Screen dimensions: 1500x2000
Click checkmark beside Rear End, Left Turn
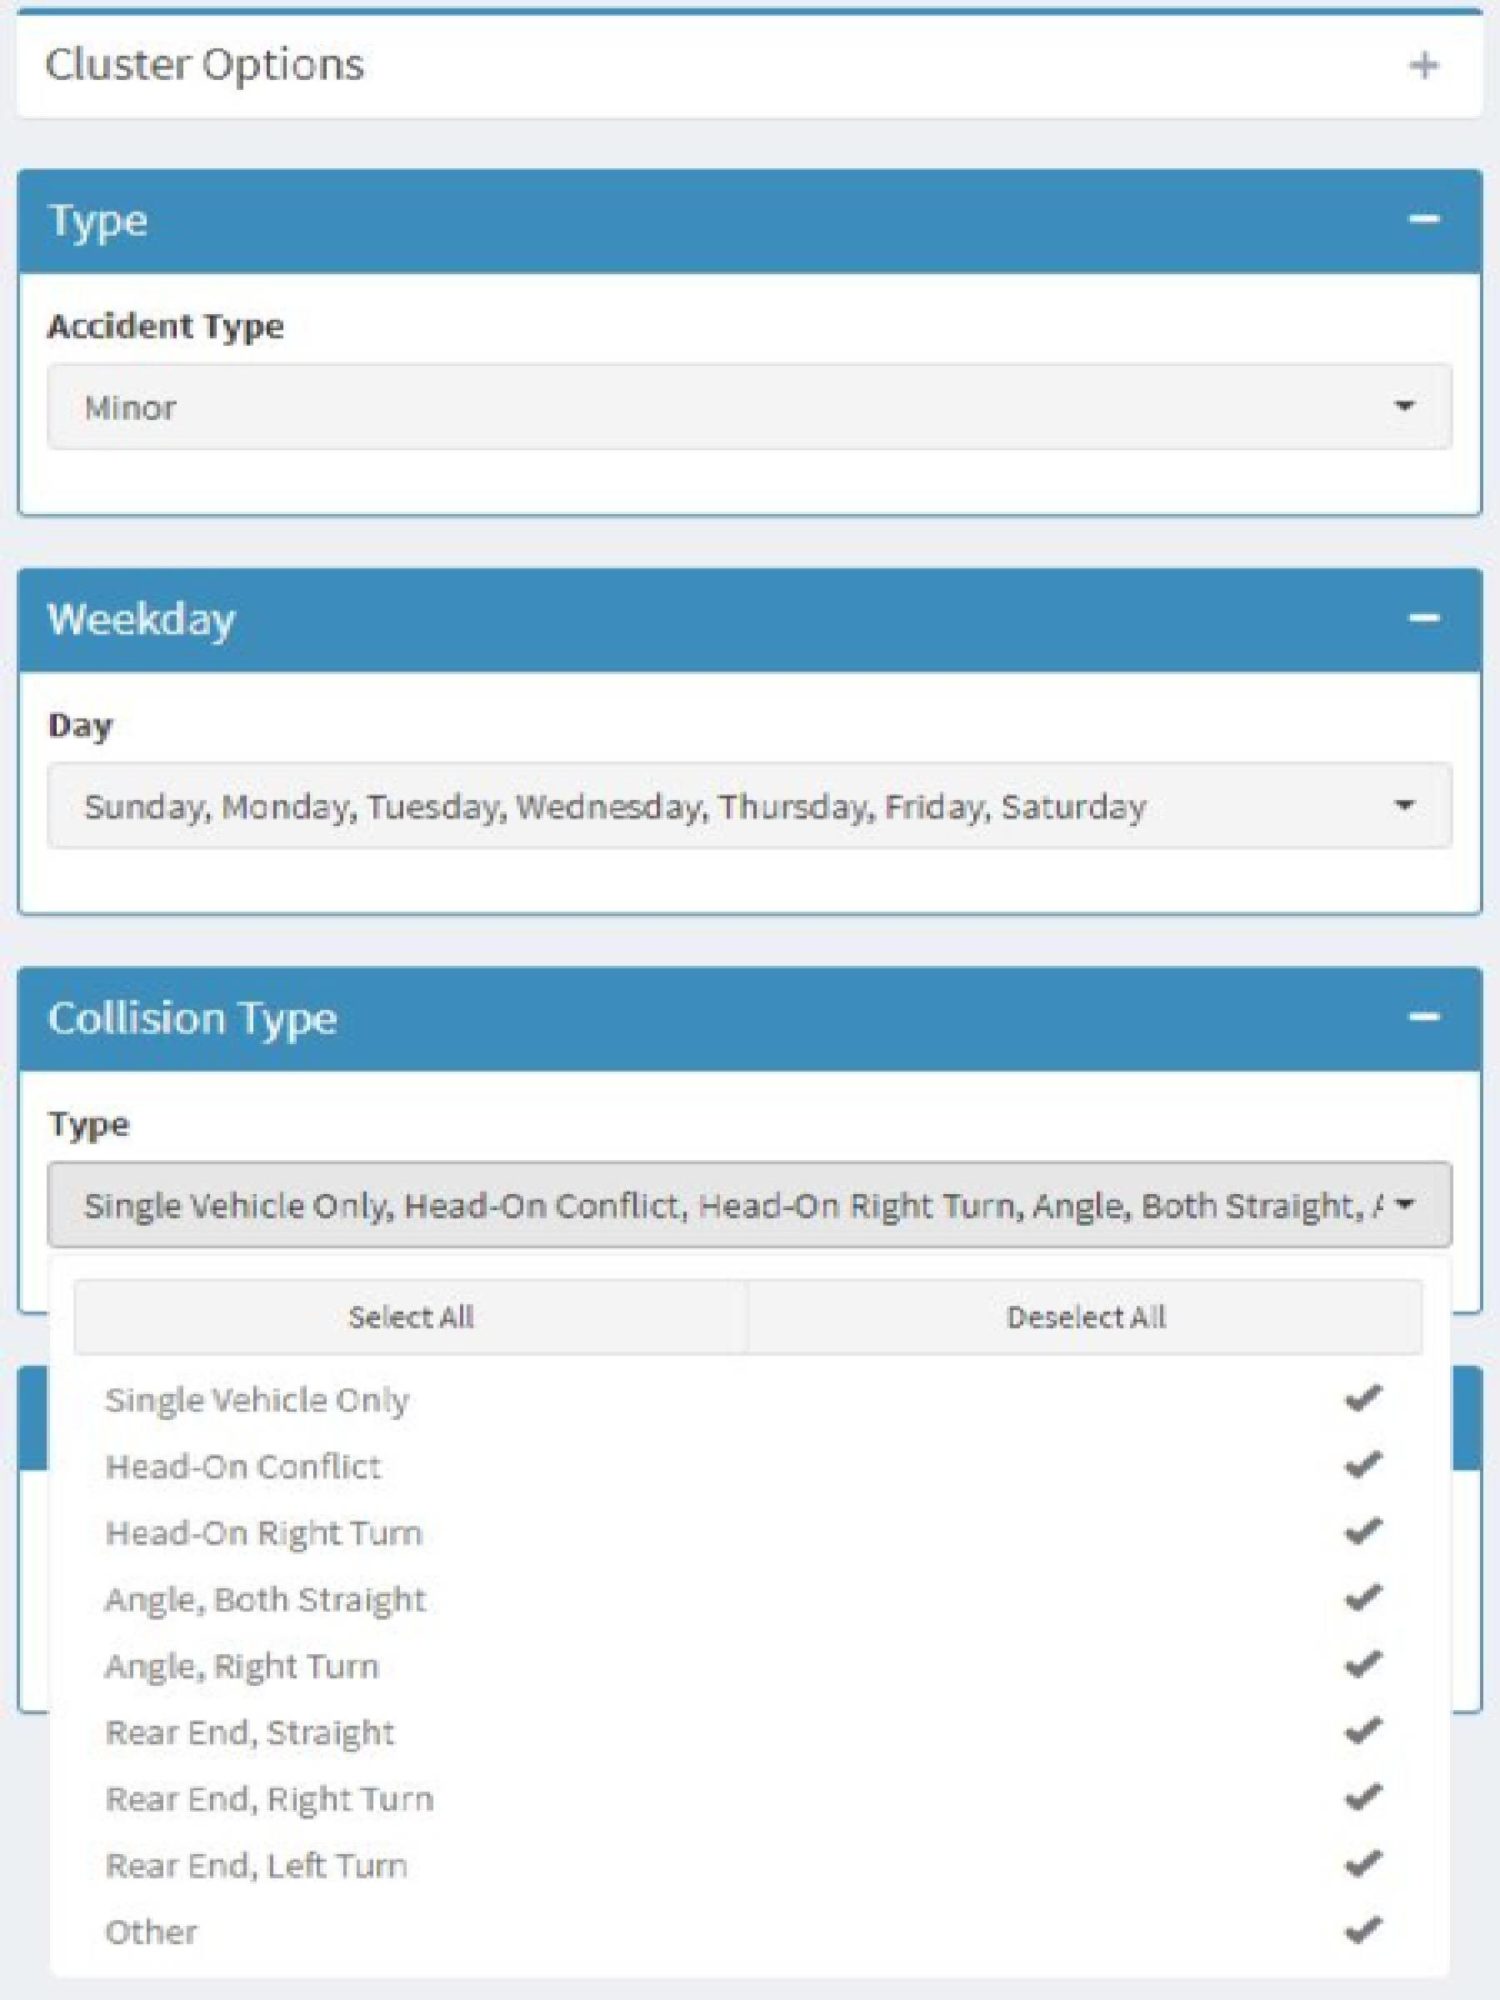[1362, 1864]
